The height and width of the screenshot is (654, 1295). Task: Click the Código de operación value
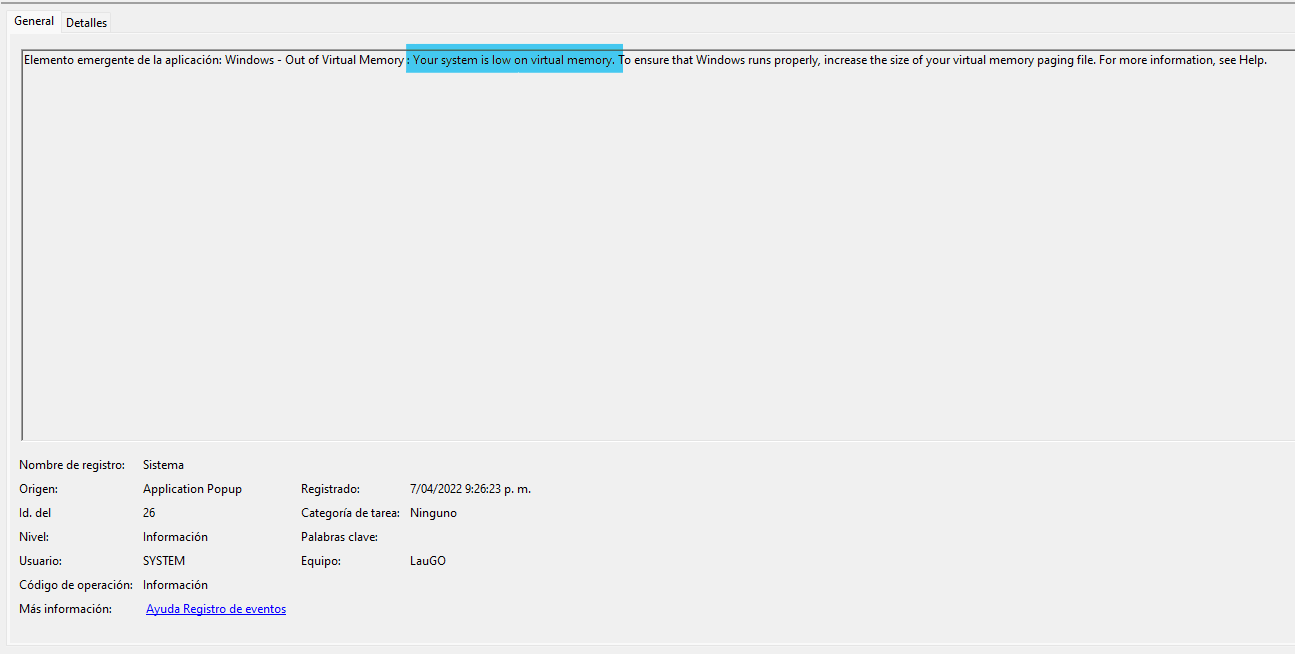point(175,585)
